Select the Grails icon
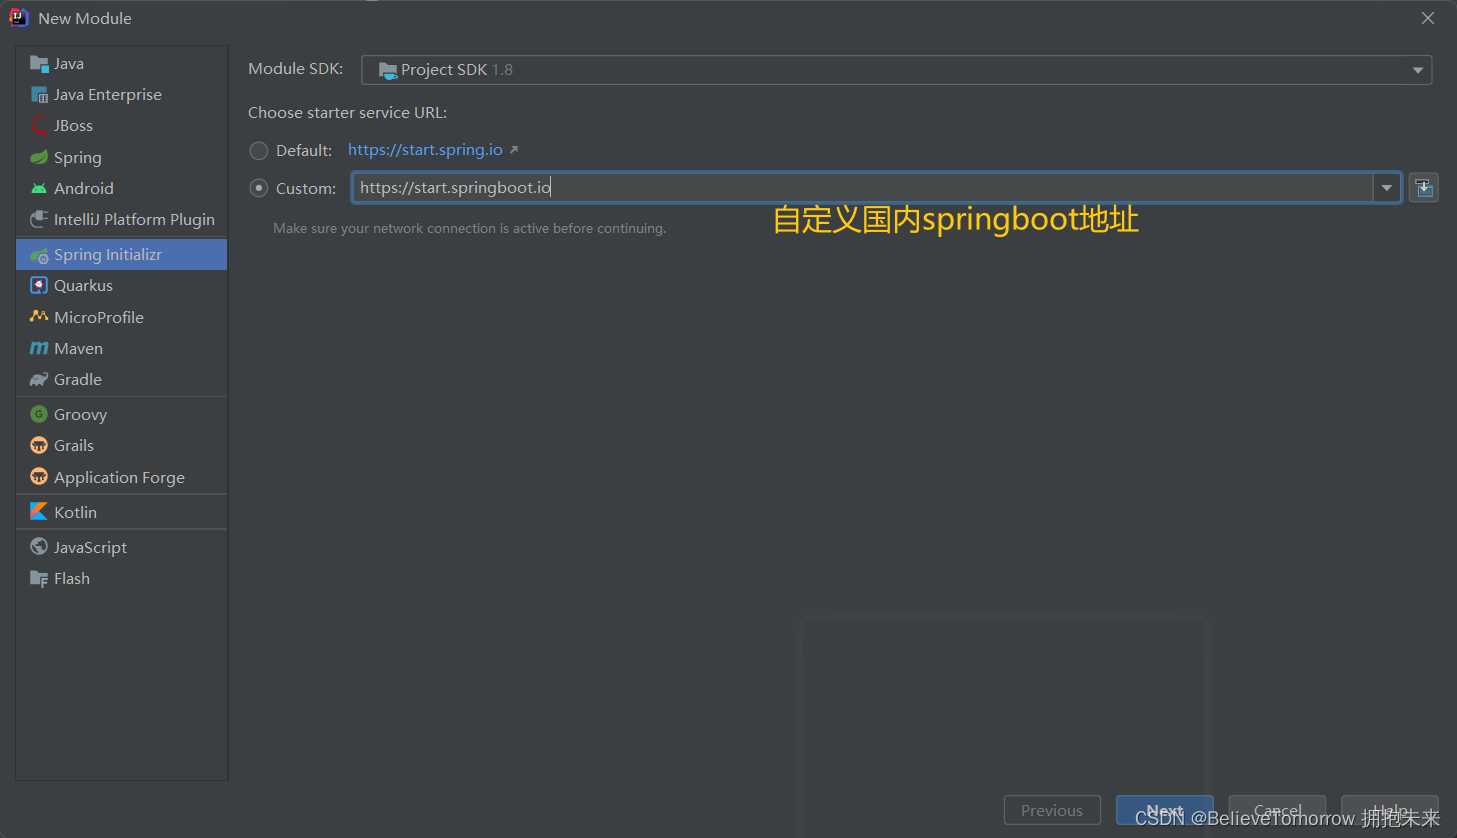This screenshot has width=1457, height=838. point(39,445)
